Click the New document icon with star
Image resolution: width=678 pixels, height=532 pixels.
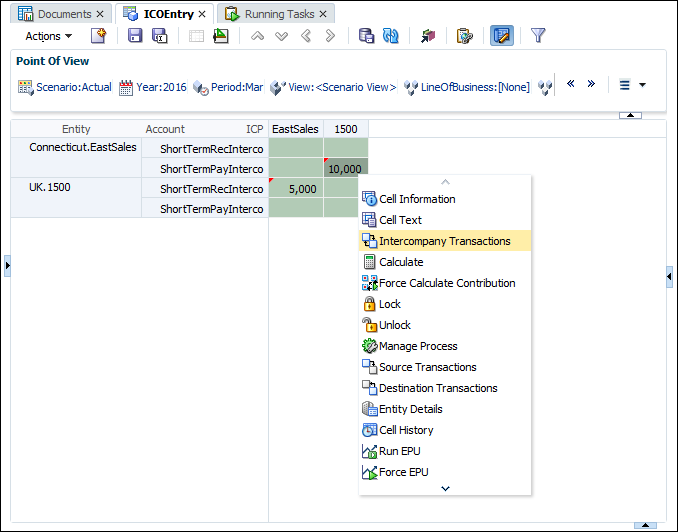point(99,35)
